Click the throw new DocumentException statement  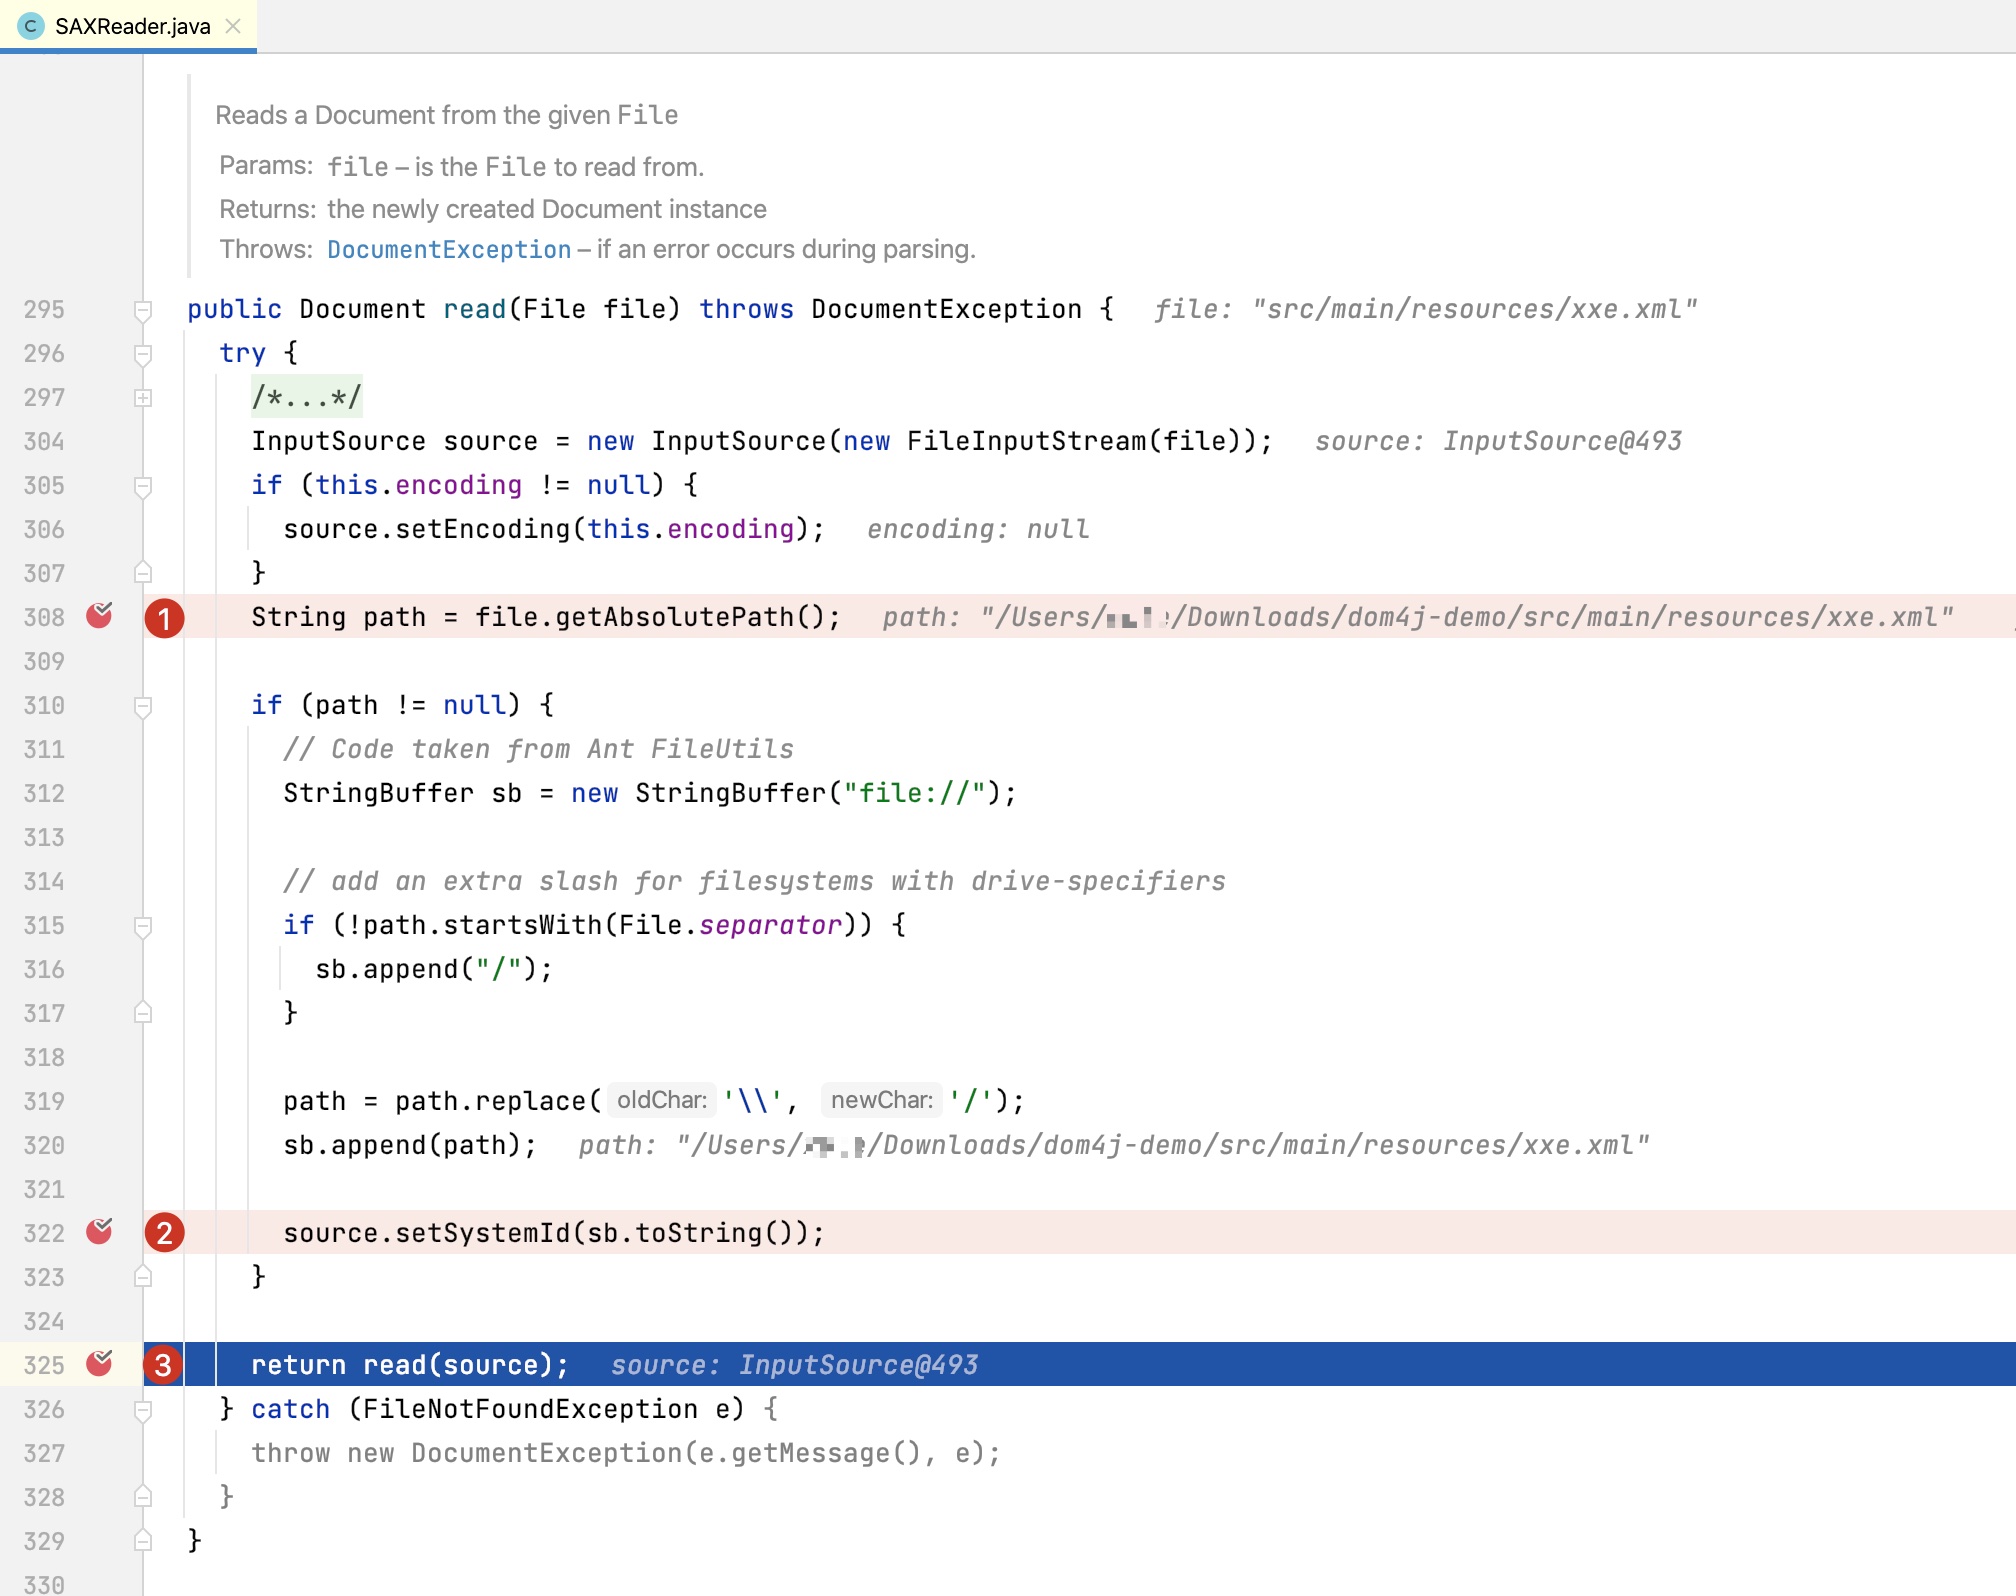tap(626, 1453)
